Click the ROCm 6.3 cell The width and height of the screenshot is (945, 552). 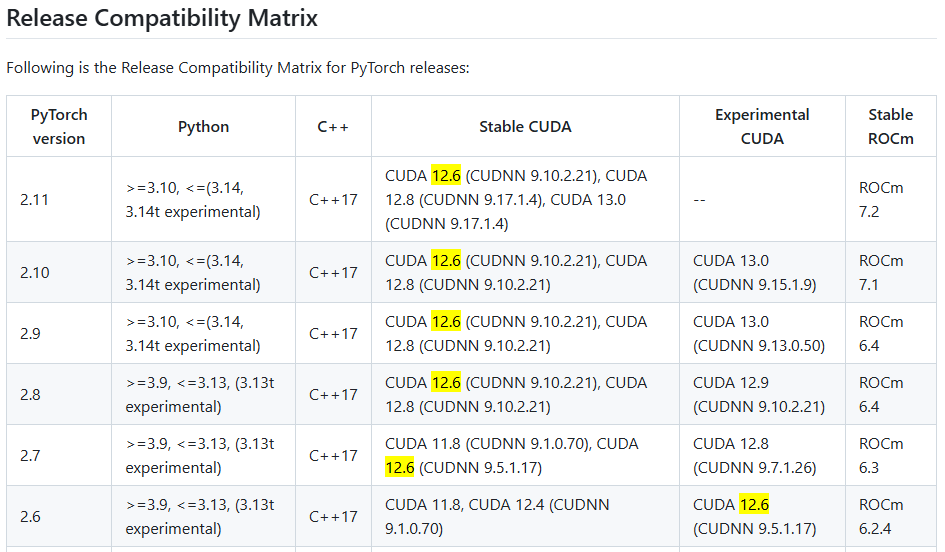[x=891, y=455]
